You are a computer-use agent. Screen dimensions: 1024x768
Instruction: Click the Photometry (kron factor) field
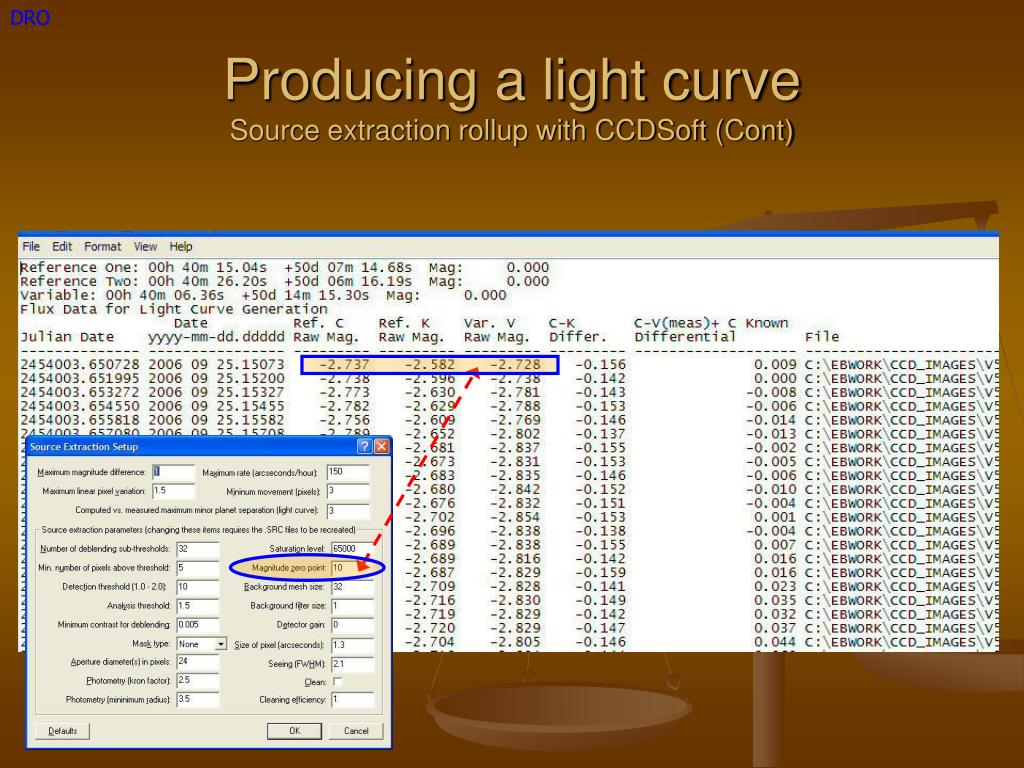pyautogui.click(x=198, y=680)
